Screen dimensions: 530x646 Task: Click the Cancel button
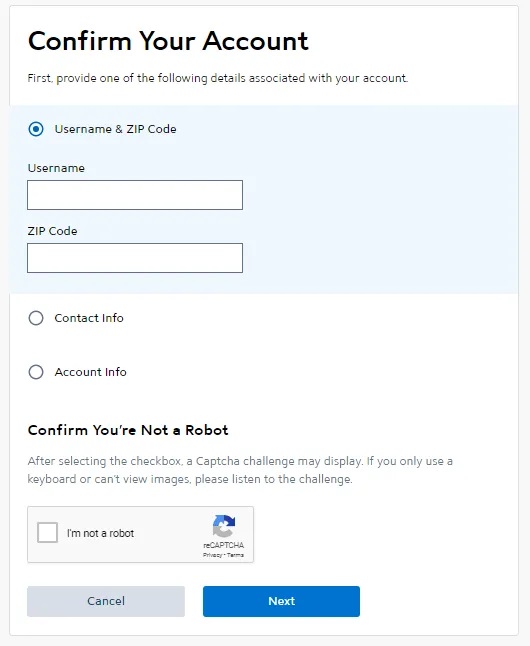(x=106, y=602)
